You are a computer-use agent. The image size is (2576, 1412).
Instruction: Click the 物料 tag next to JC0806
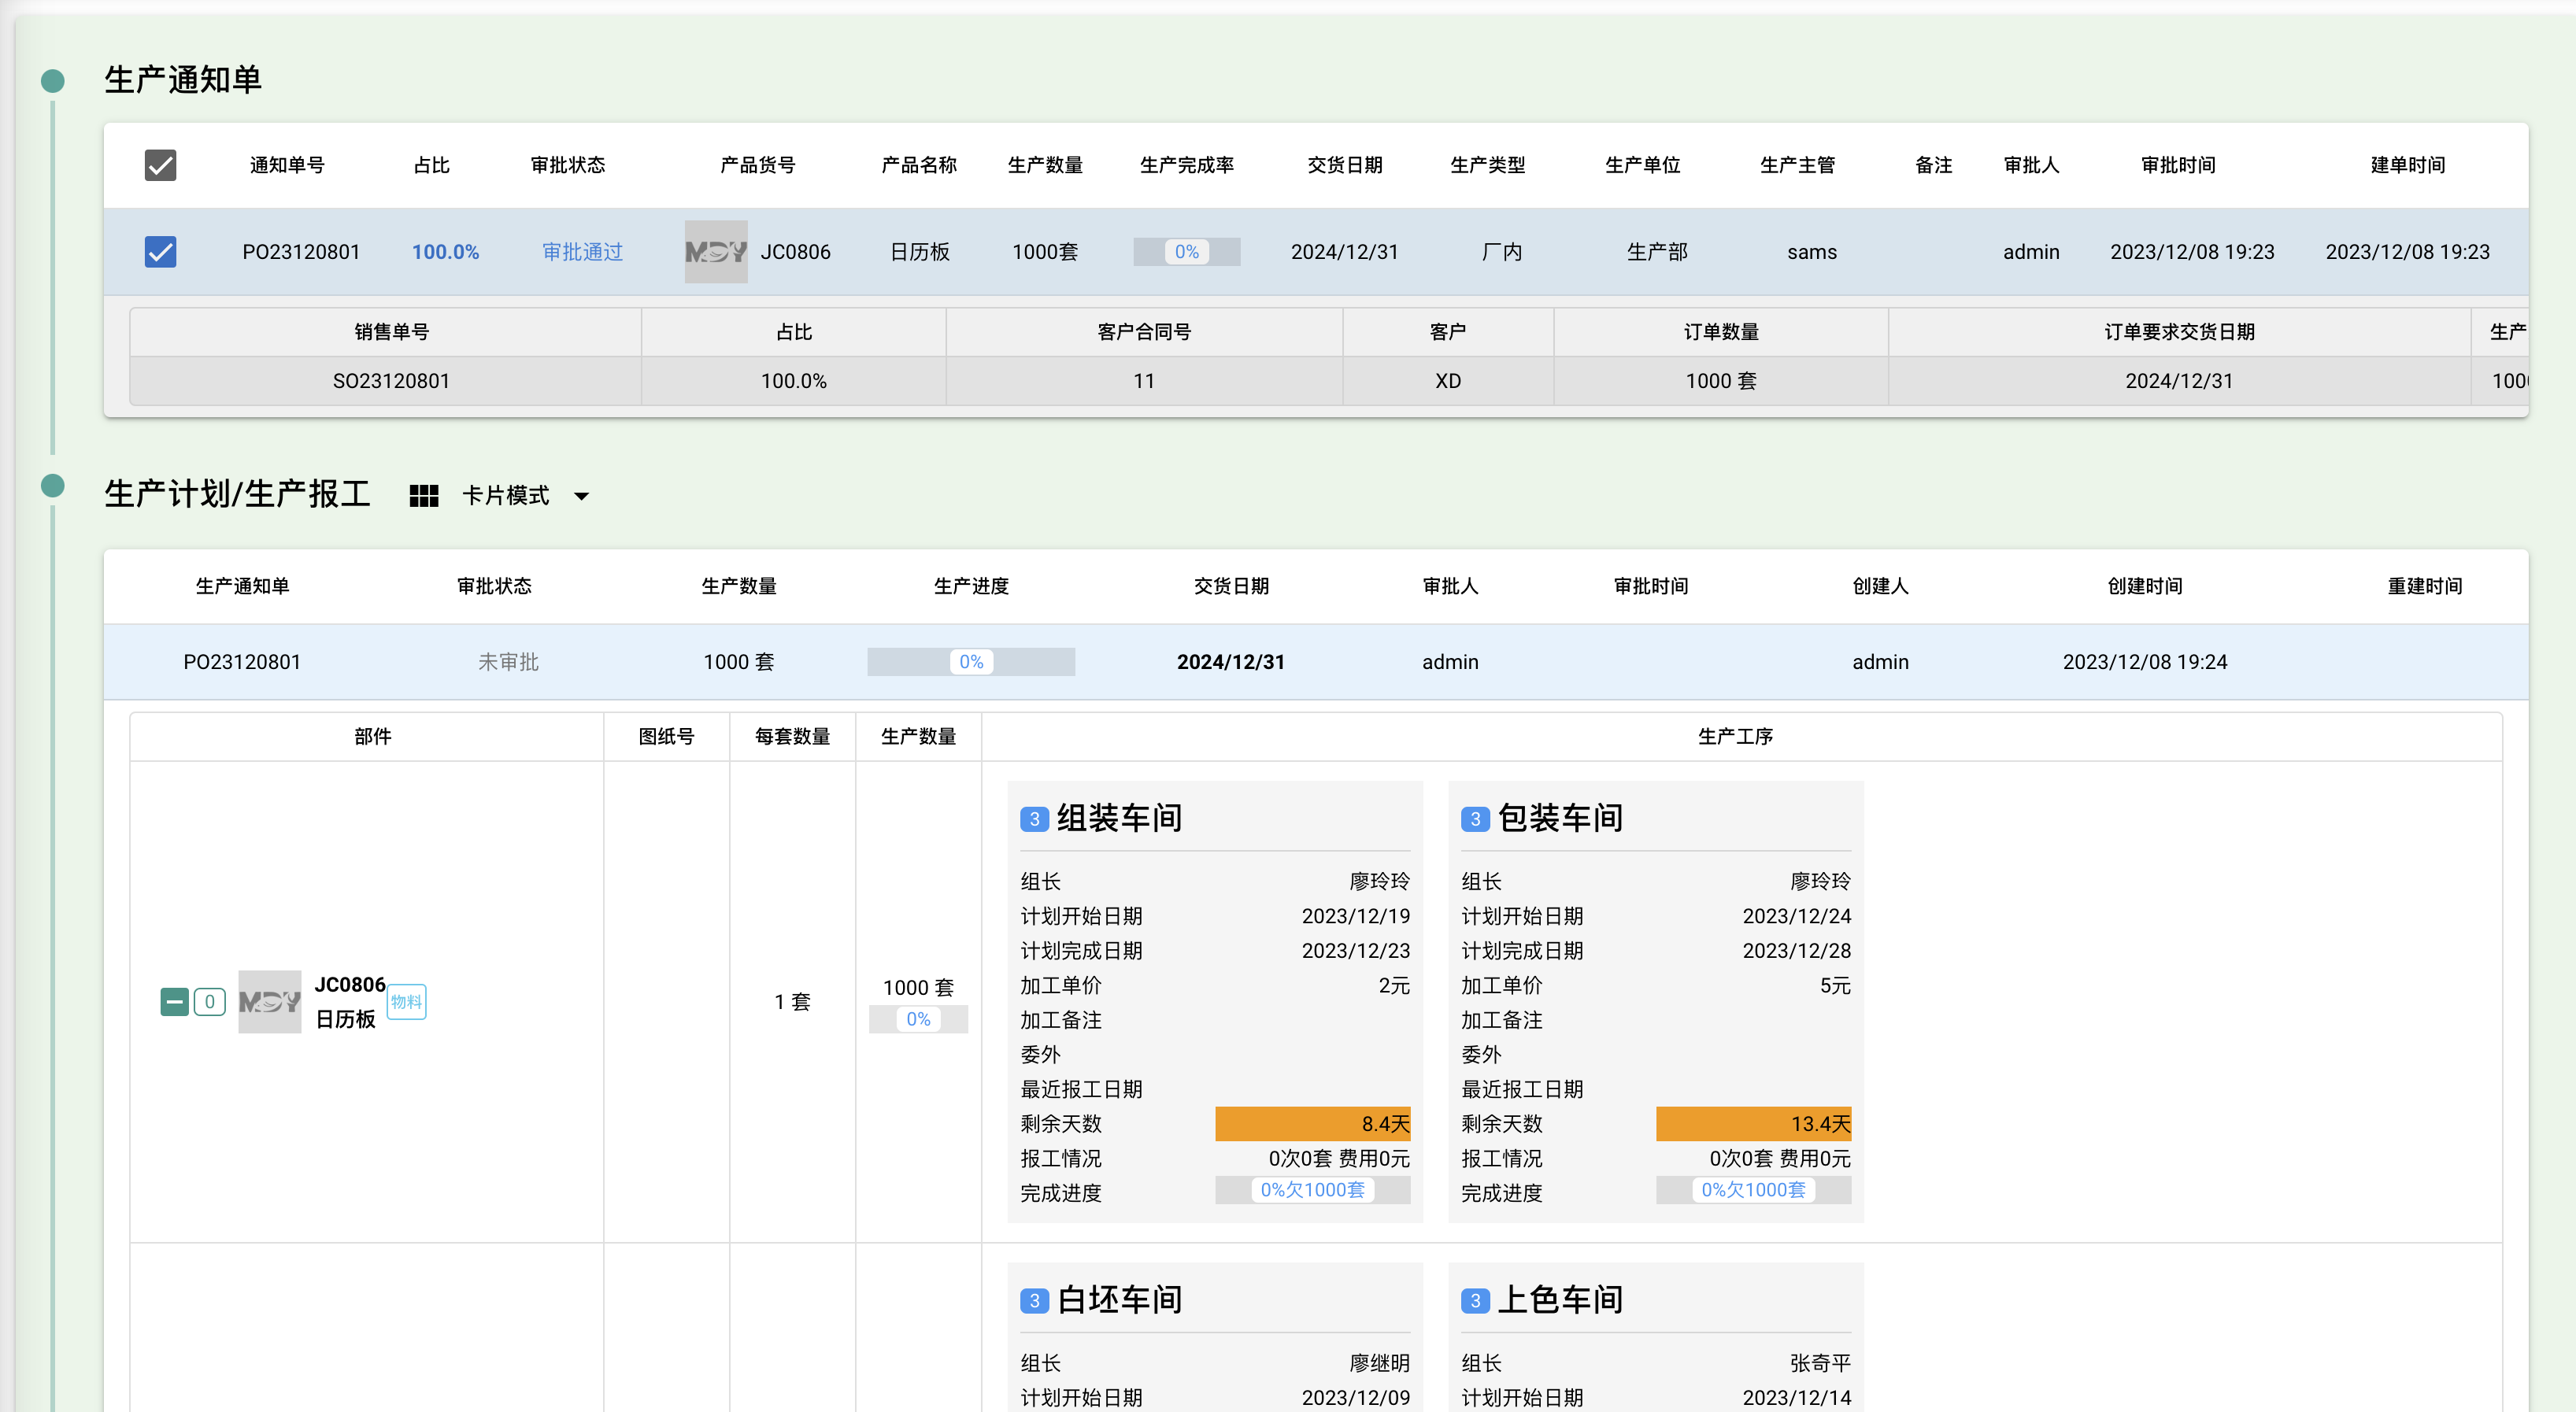(406, 1001)
